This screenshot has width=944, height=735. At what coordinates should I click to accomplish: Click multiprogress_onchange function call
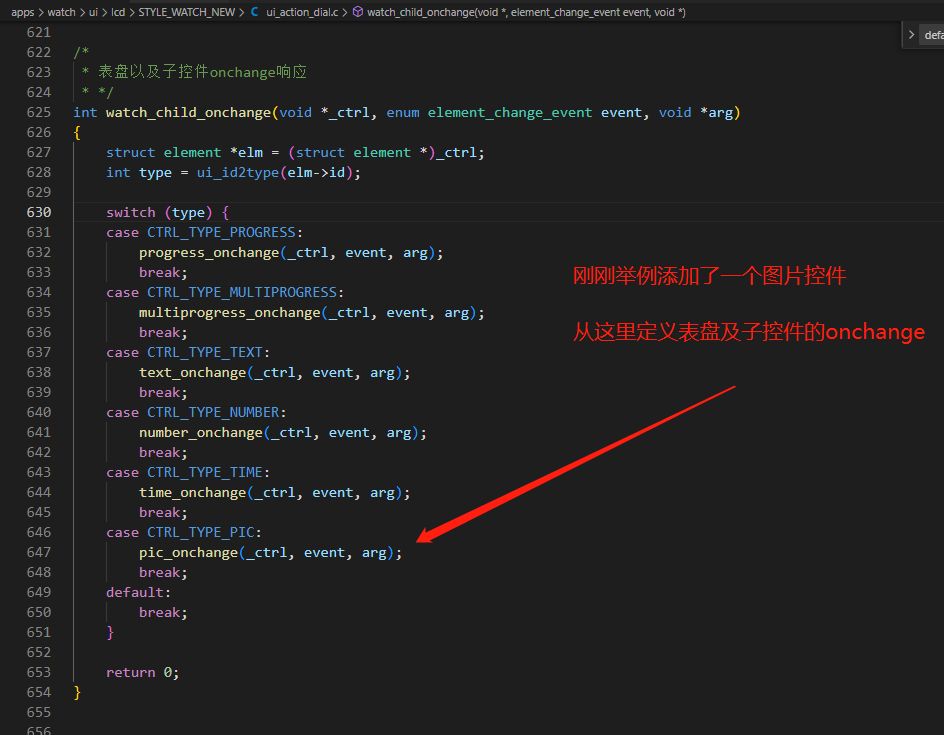pos(229,313)
